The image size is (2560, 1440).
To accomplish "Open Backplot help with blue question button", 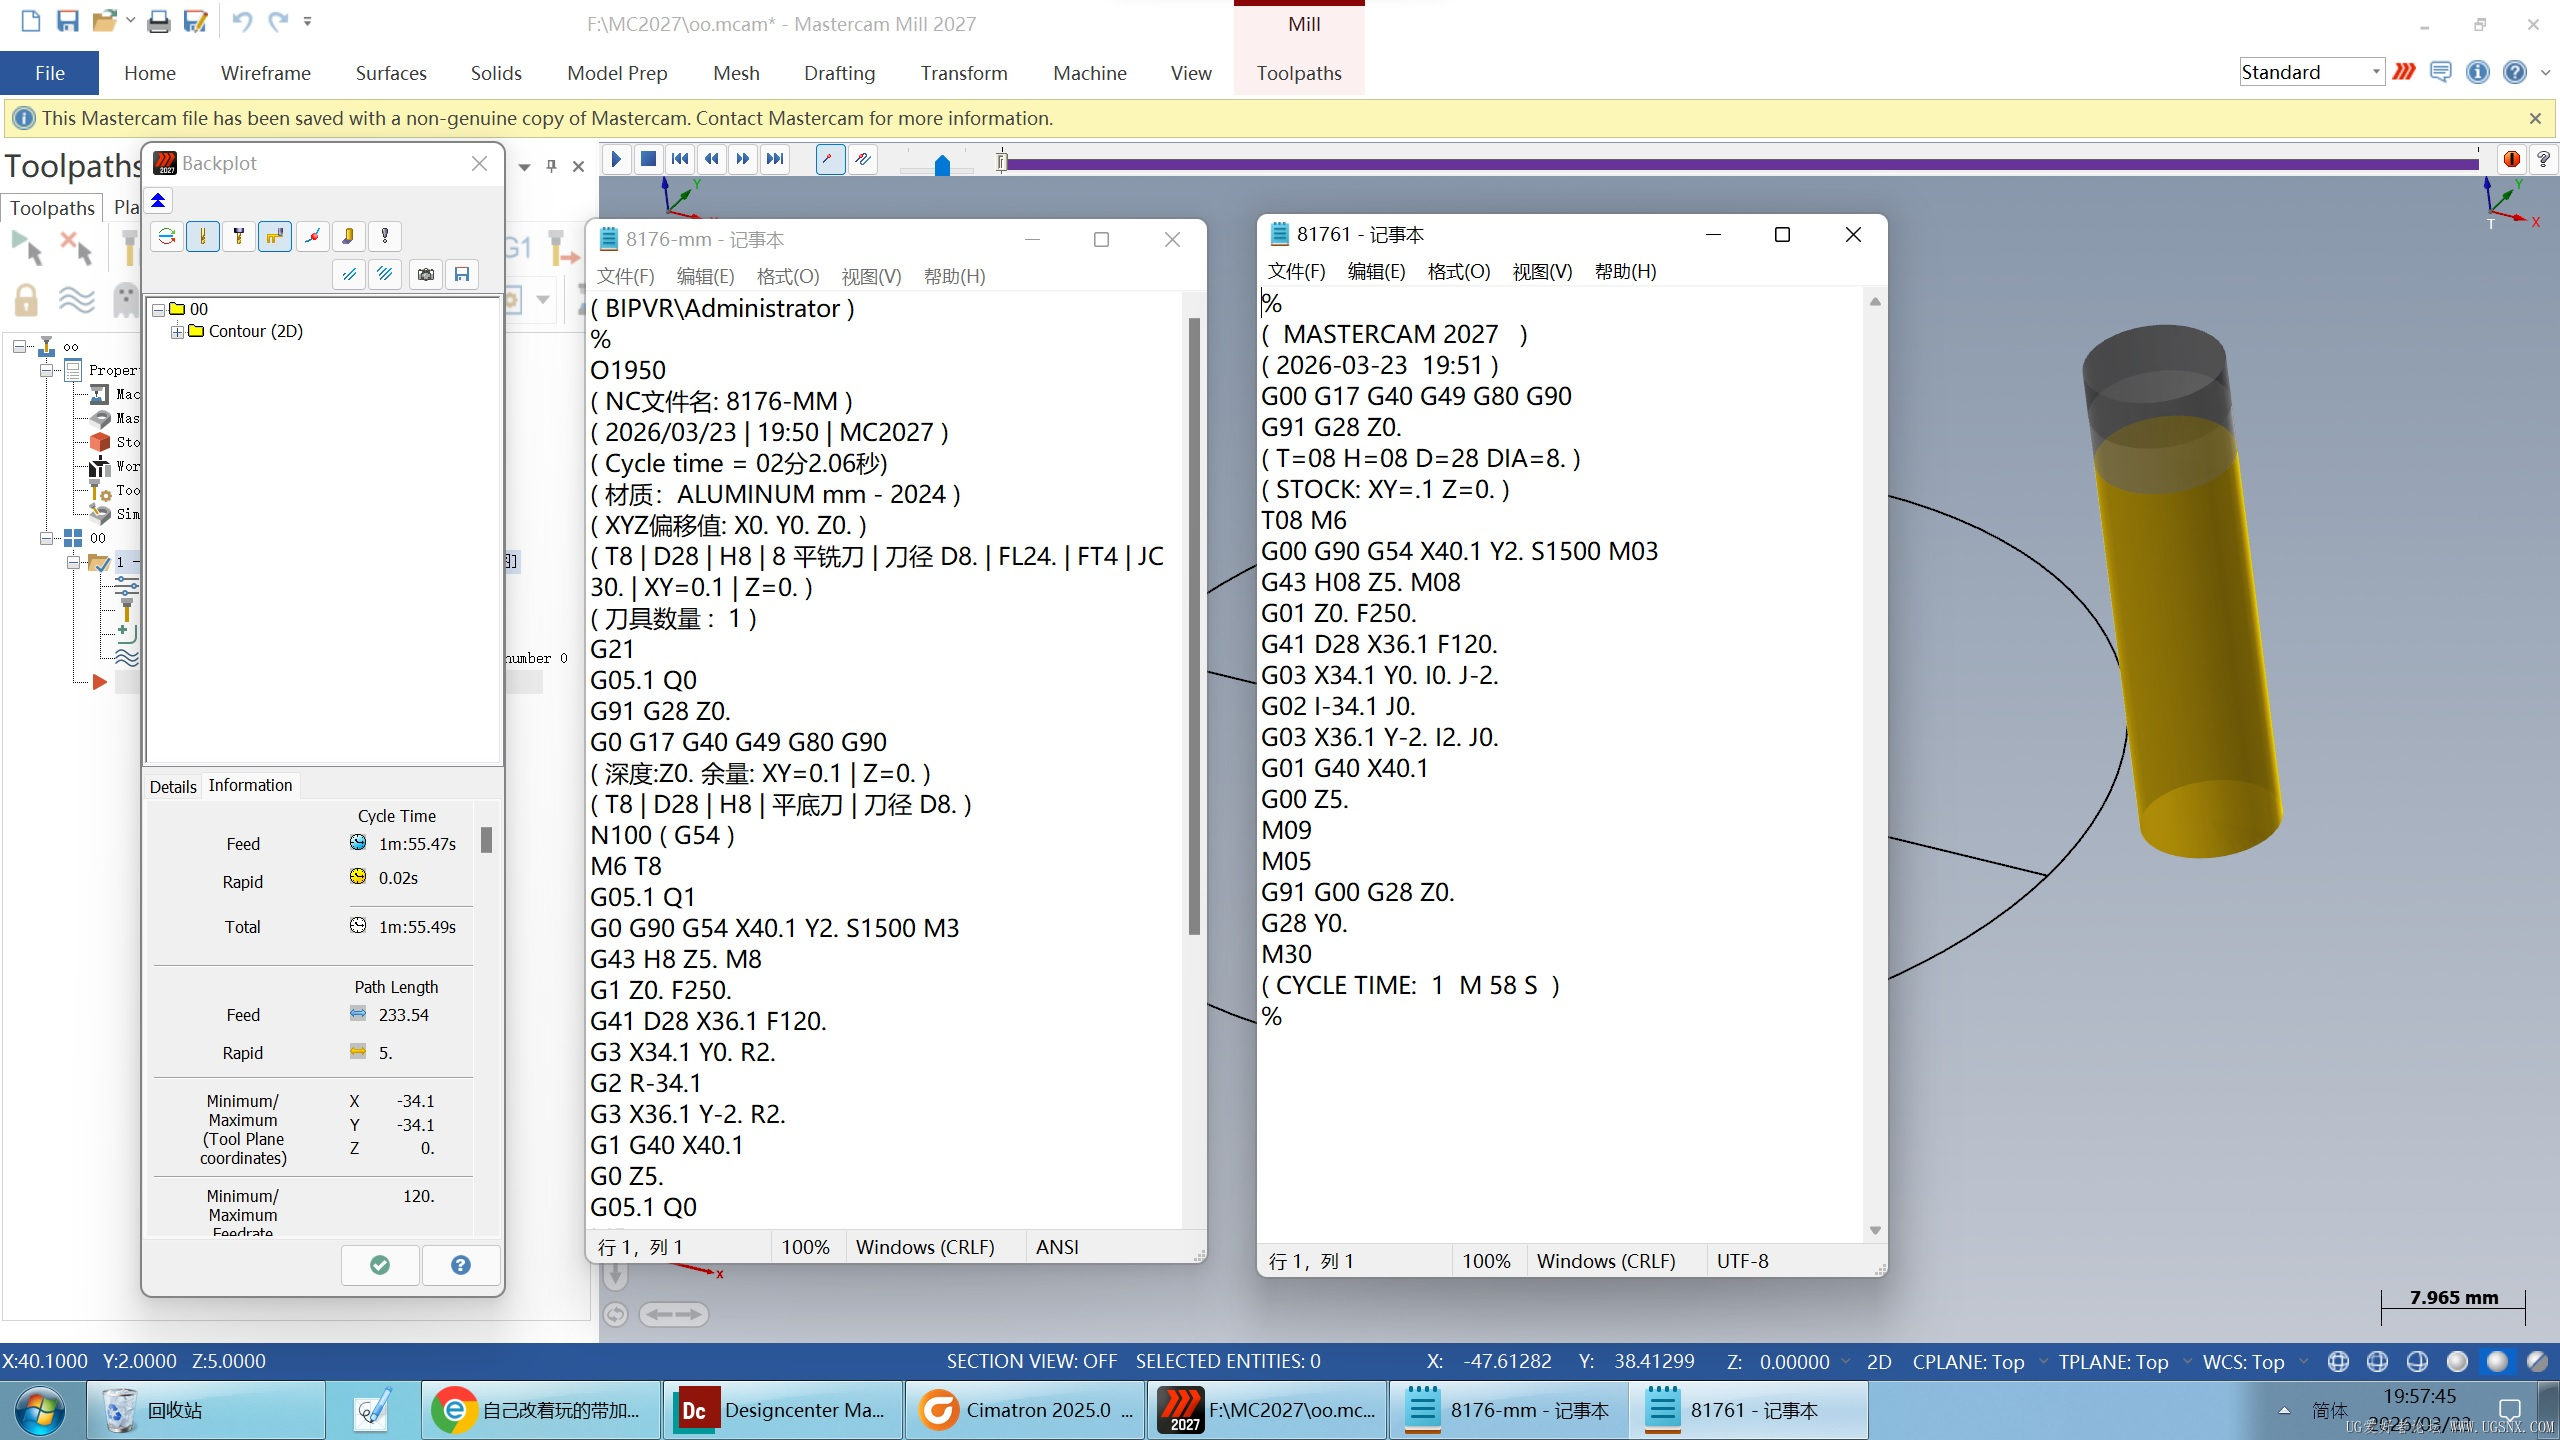I will coord(461,1265).
